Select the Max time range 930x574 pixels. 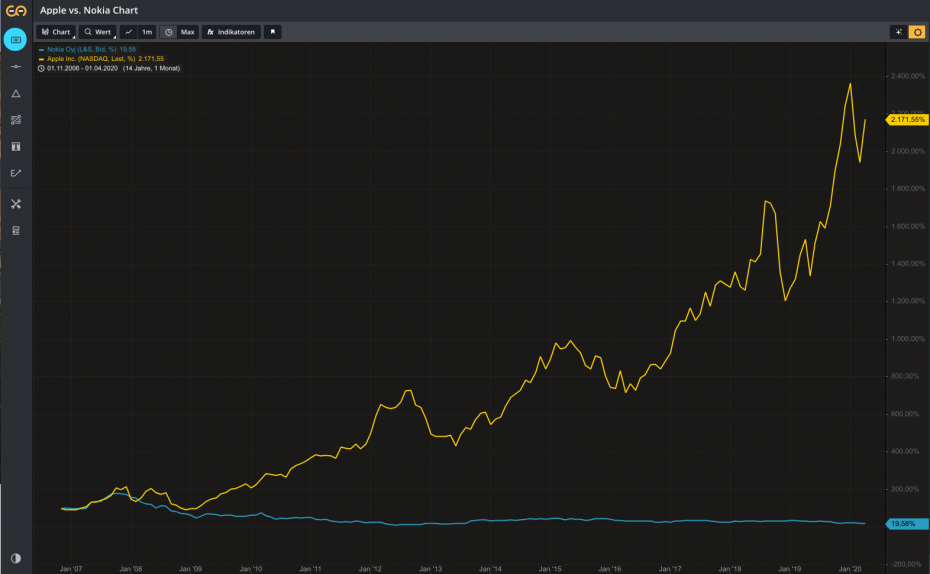pyautogui.click(x=180, y=32)
